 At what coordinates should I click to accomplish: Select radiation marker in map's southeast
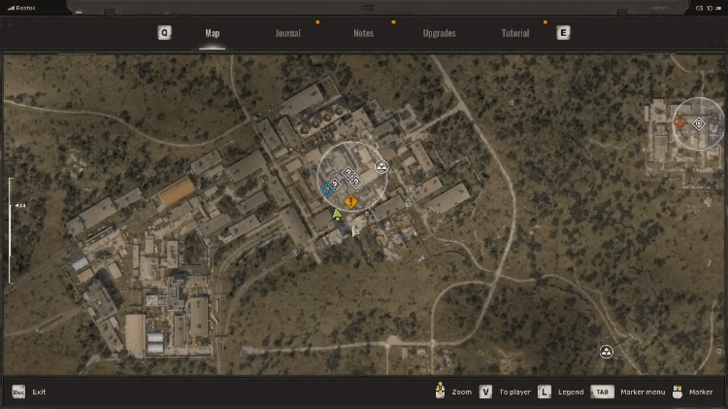pos(606,352)
